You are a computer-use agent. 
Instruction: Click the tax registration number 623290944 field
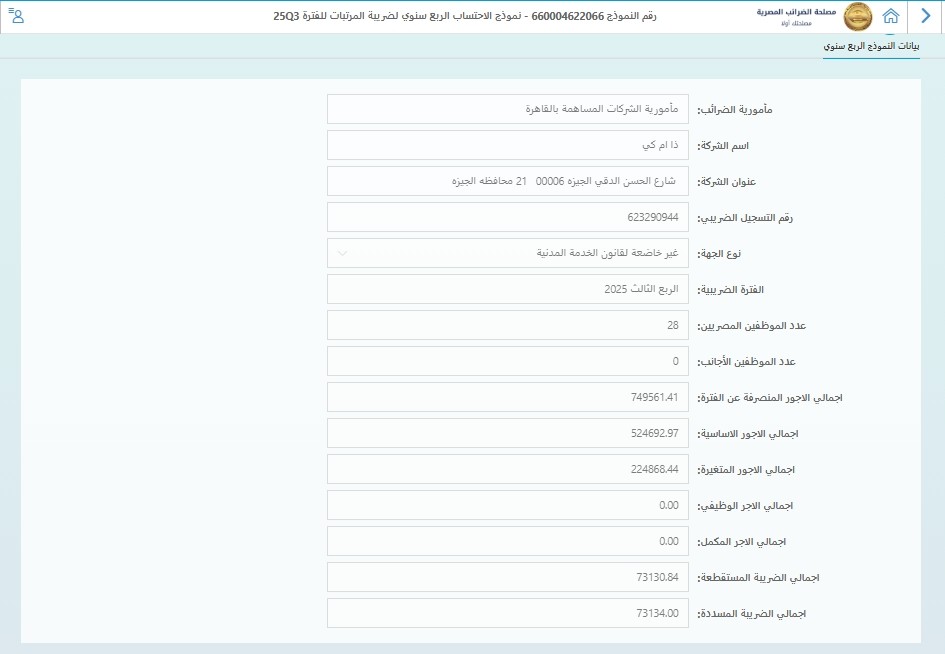click(x=507, y=217)
